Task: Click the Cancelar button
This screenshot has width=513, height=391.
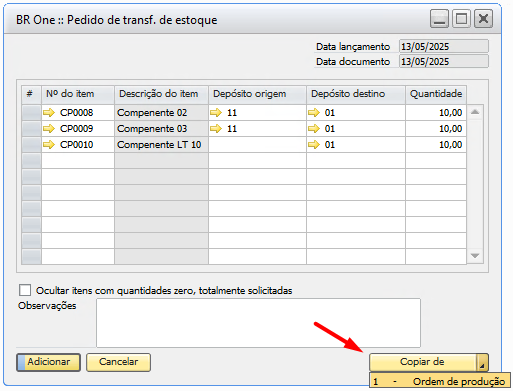Action: tap(118, 362)
